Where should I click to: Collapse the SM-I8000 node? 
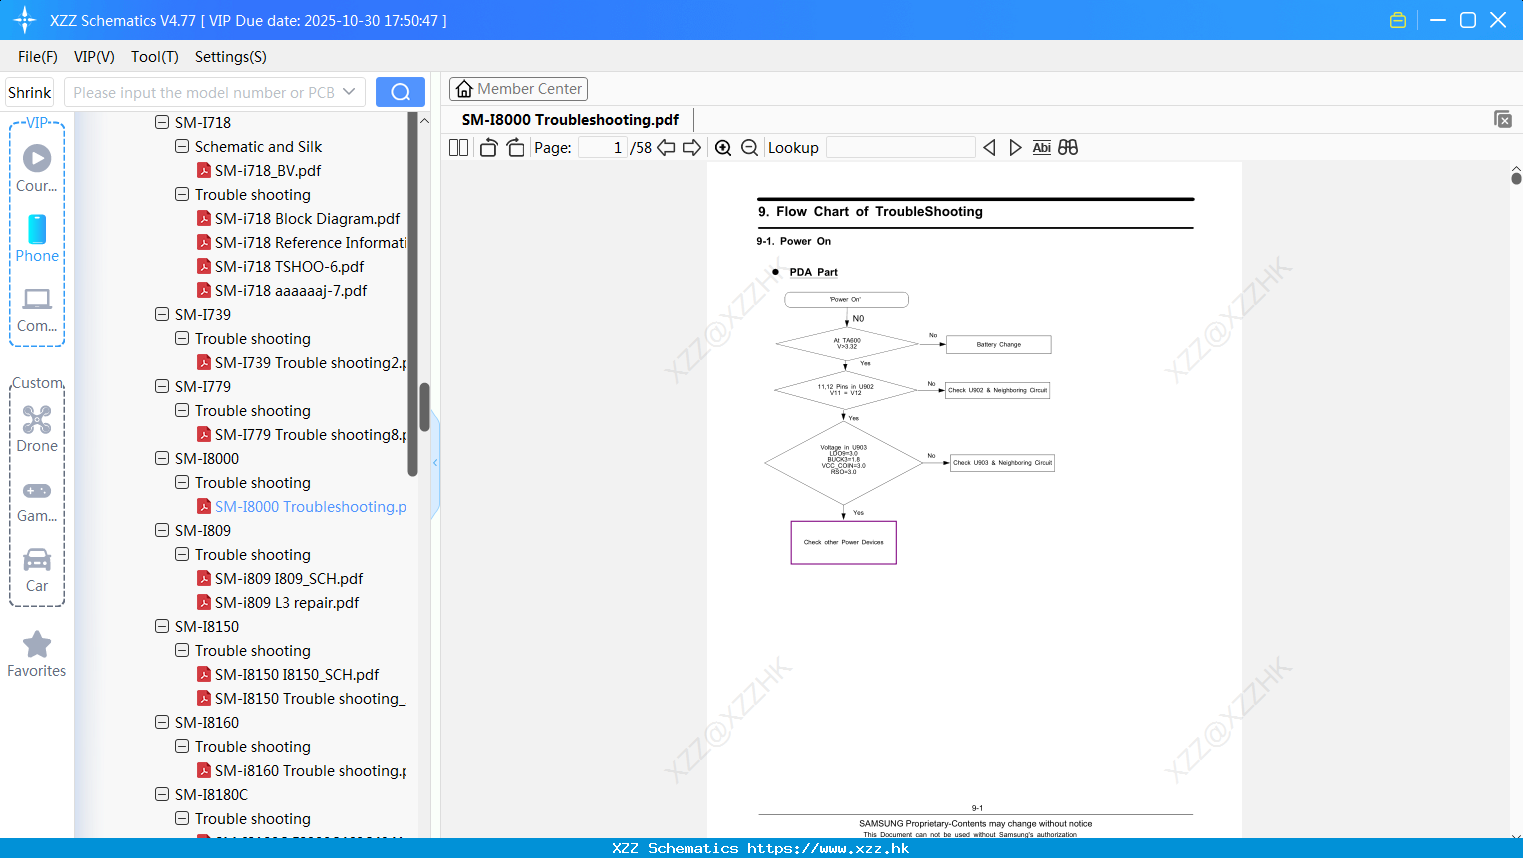point(162,458)
